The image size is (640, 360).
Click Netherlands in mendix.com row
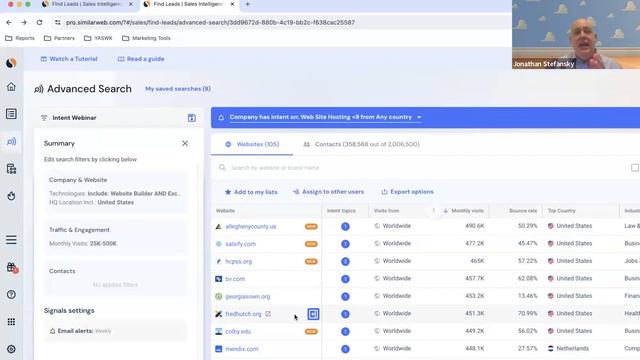572,349
